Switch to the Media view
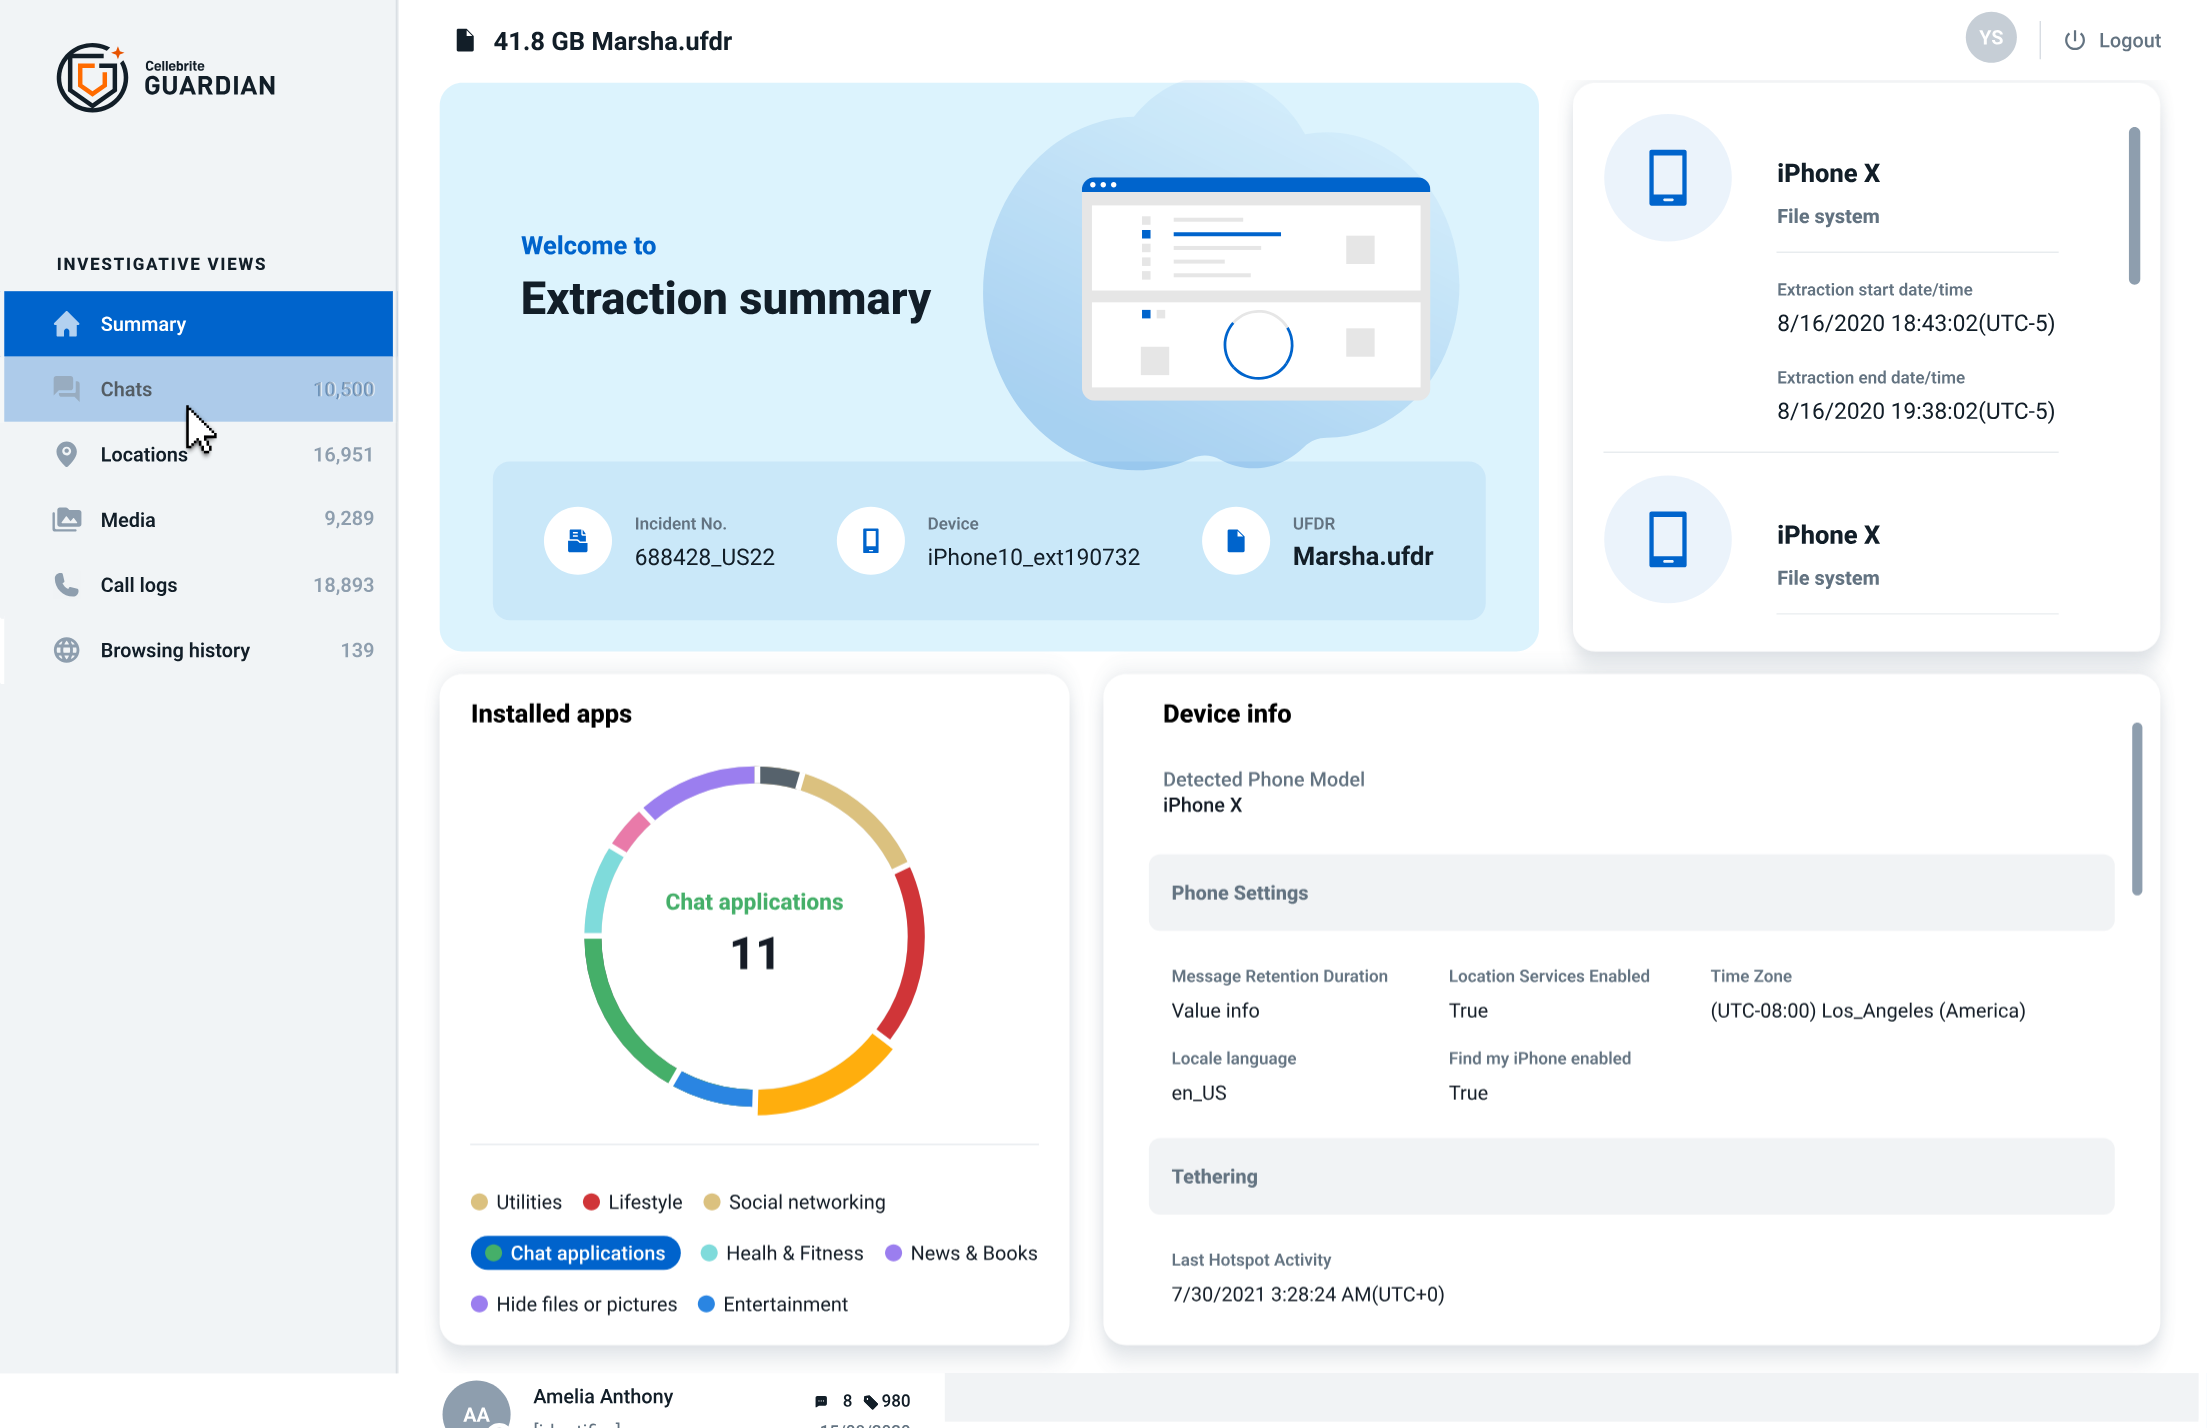This screenshot has width=2207, height=1428. (198, 519)
